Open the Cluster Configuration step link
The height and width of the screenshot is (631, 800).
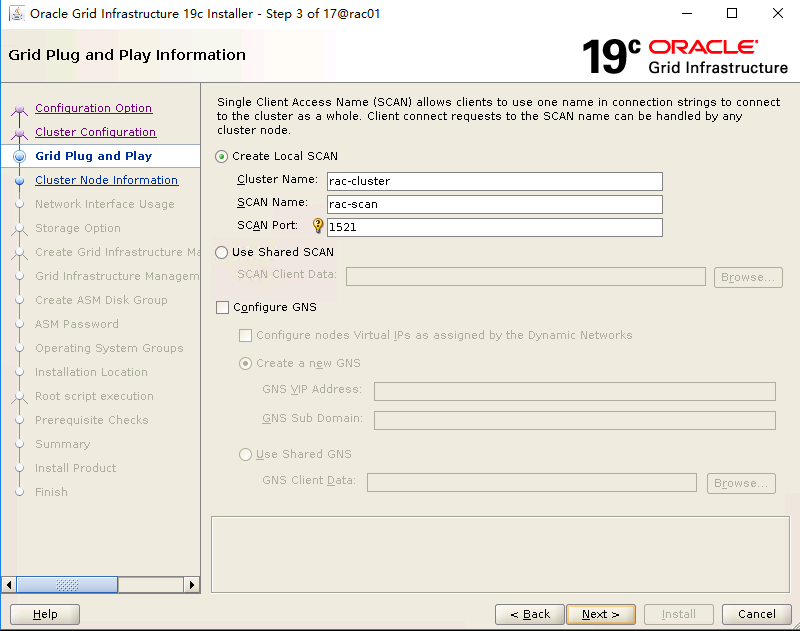click(95, 132)
